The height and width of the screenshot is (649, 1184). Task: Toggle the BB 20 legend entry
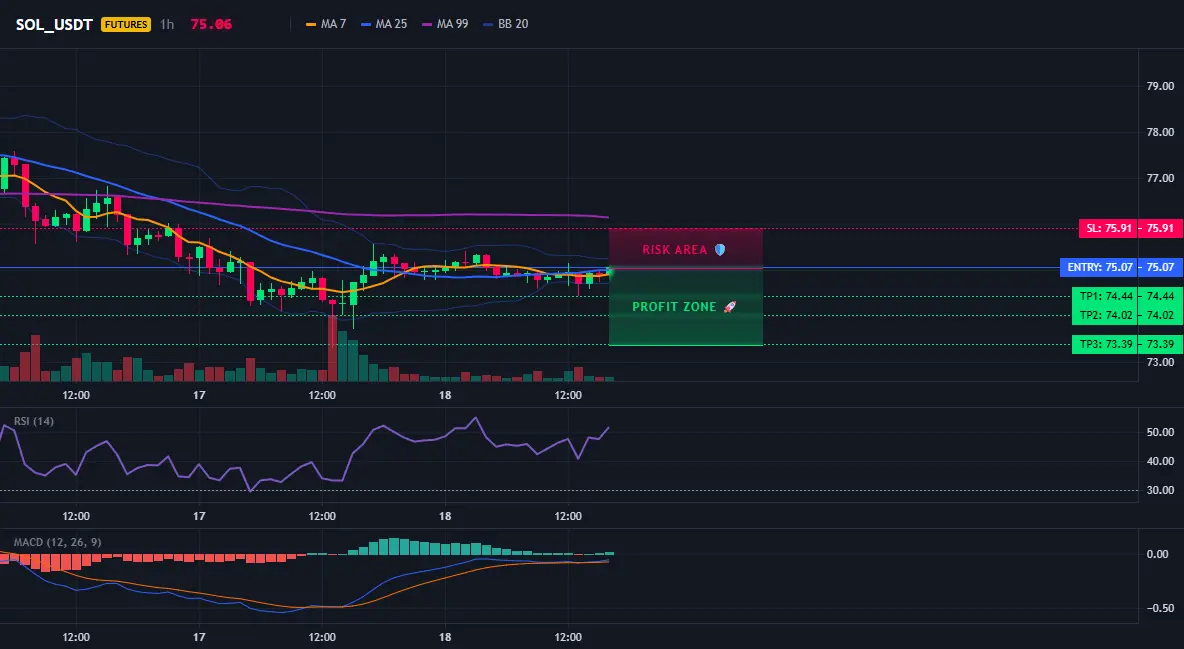coord(505,24)
